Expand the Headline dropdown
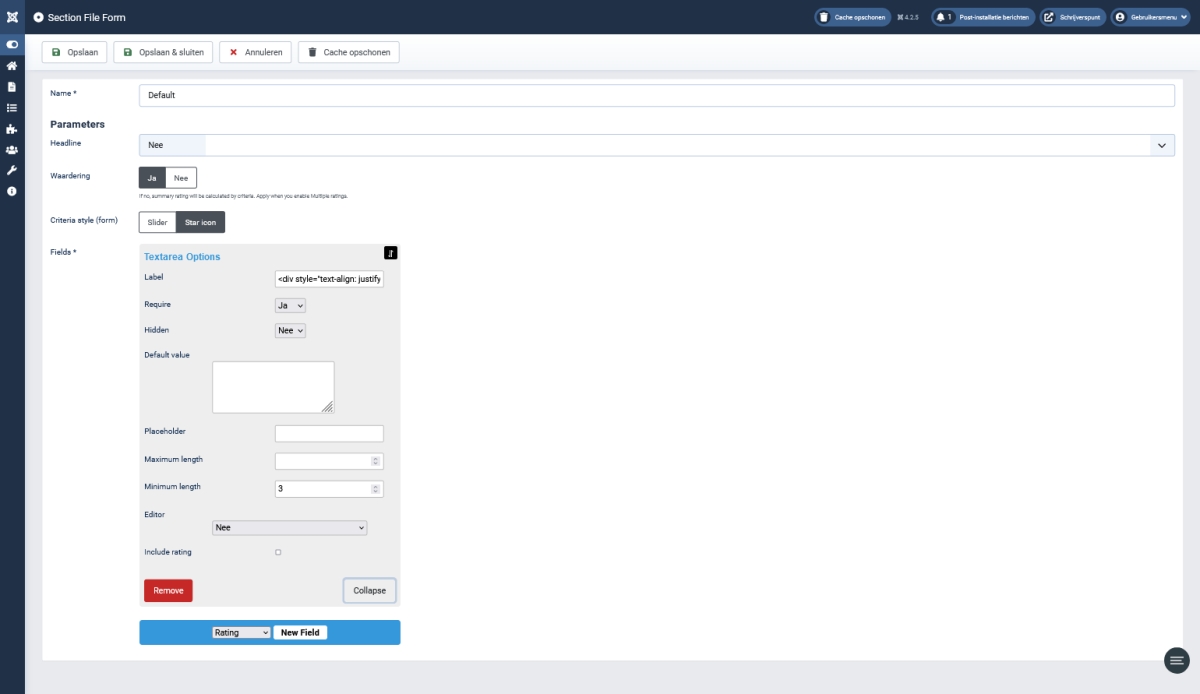This screenshot has width=1200, height=694. pos(1161,146)
